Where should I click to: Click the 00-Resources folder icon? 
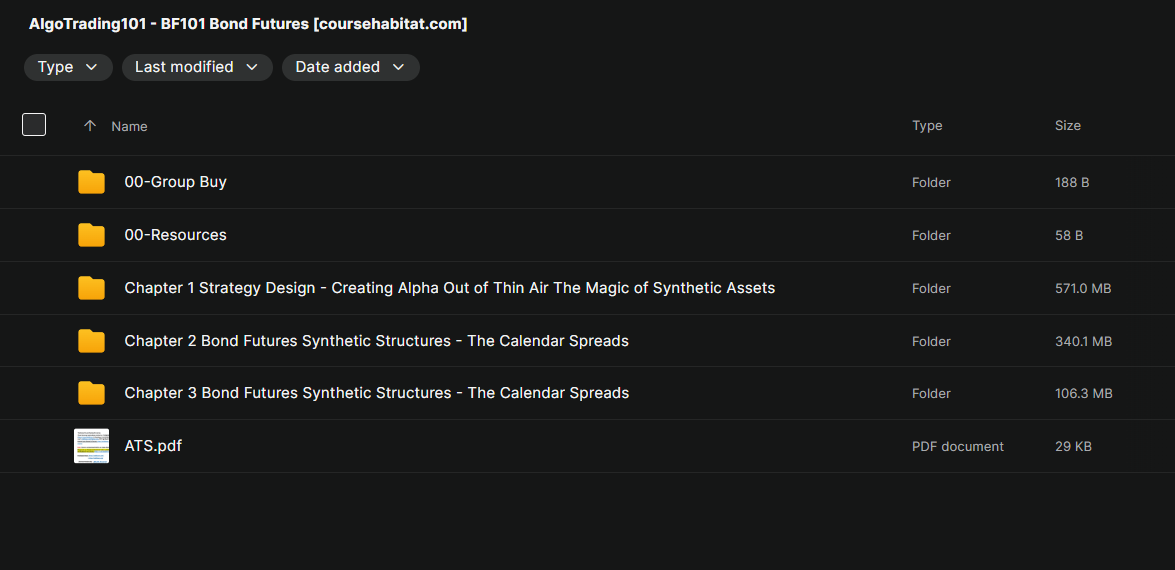(91, 235)
